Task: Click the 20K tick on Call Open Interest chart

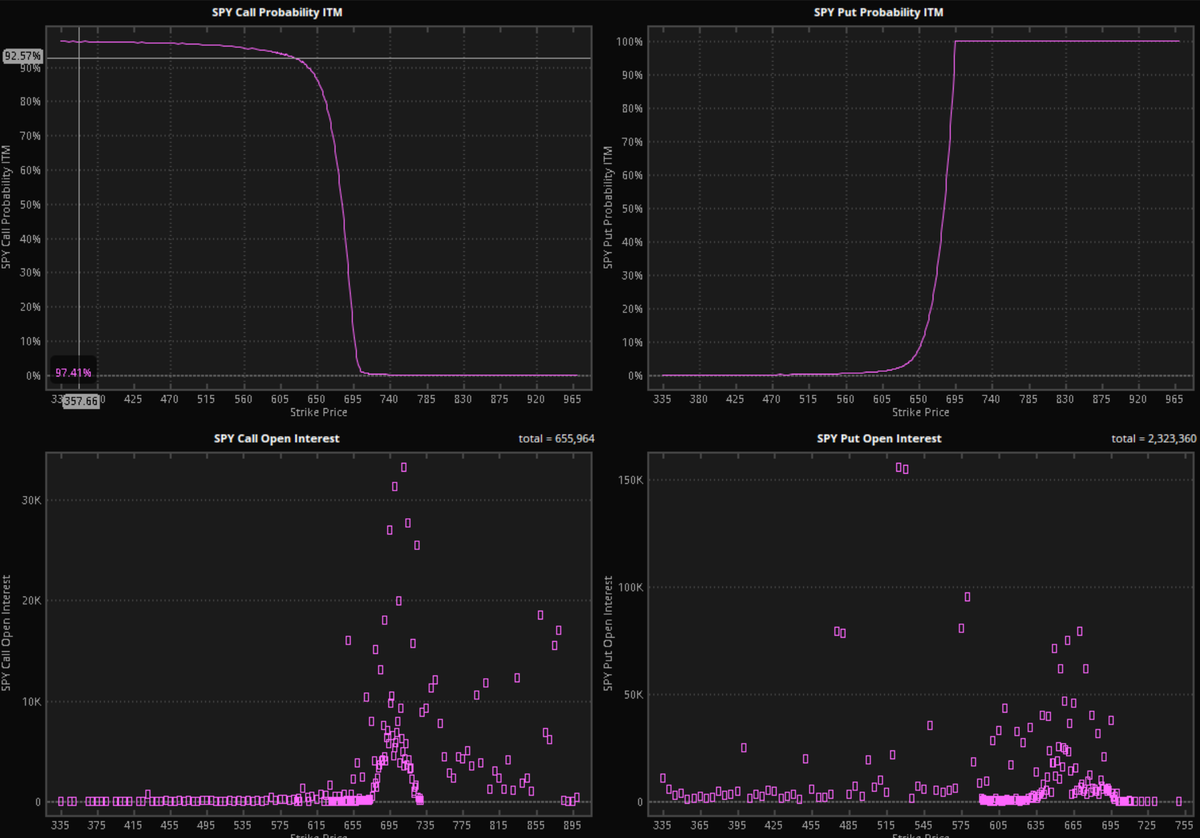Action: 30,601
